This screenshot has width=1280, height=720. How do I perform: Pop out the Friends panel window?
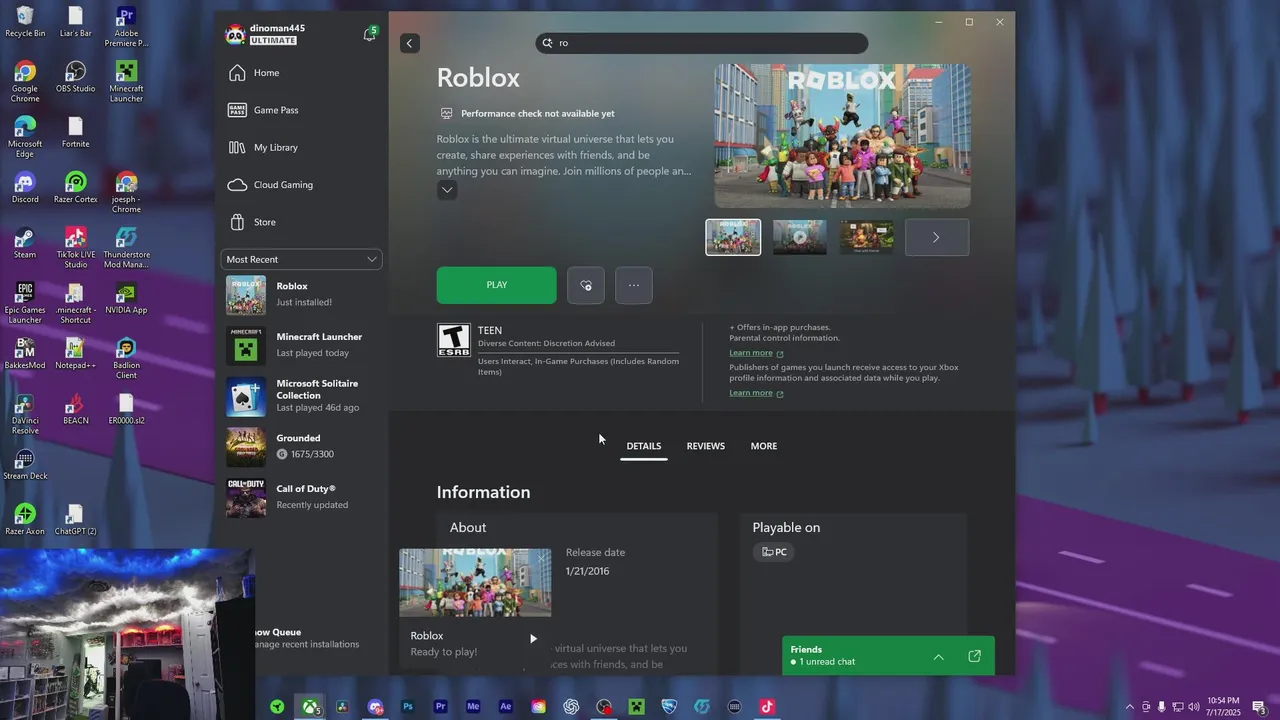974,656
